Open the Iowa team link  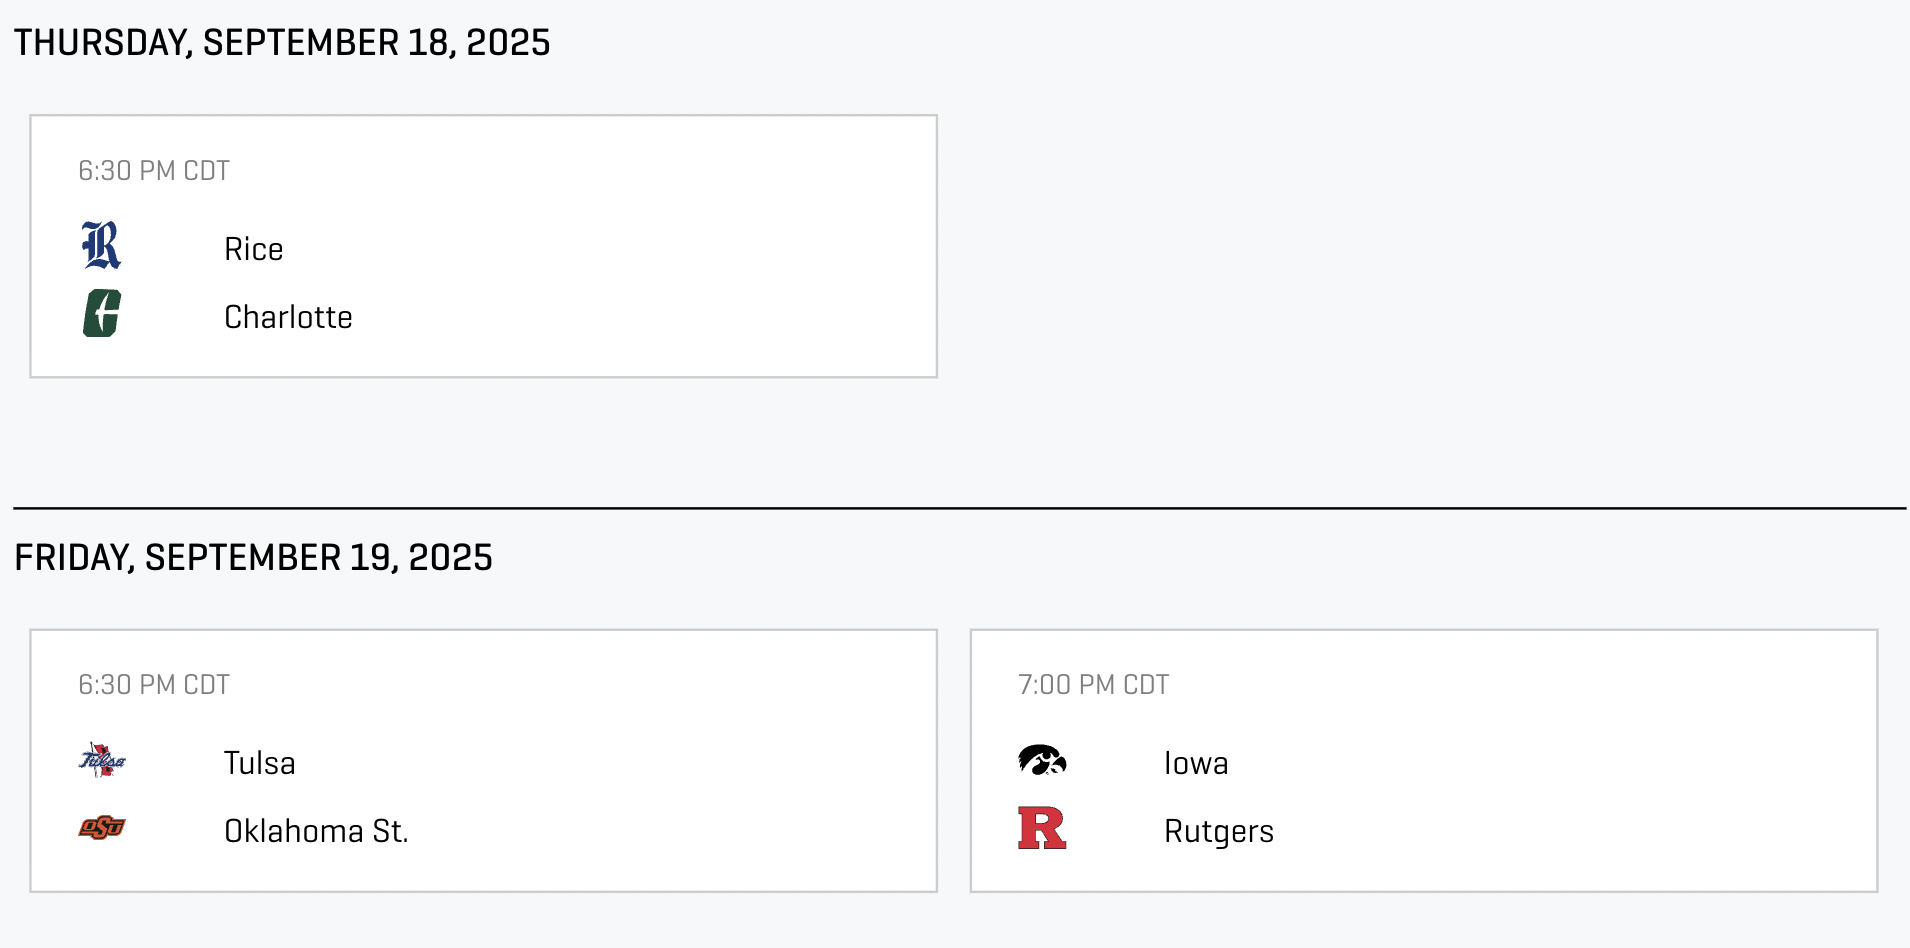click(x=1196, y=763)
